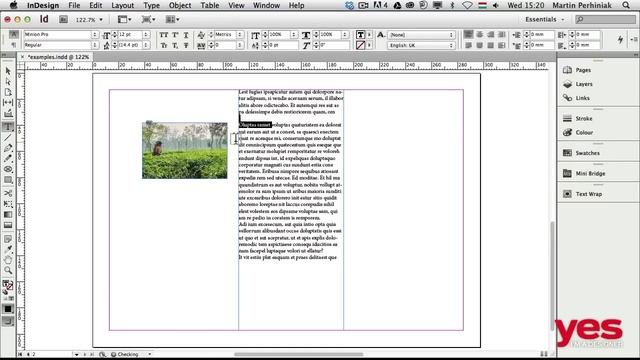Open the Arrange Documents dropdown
Viewport: 640px width, 360px height.
coord(172,19)
